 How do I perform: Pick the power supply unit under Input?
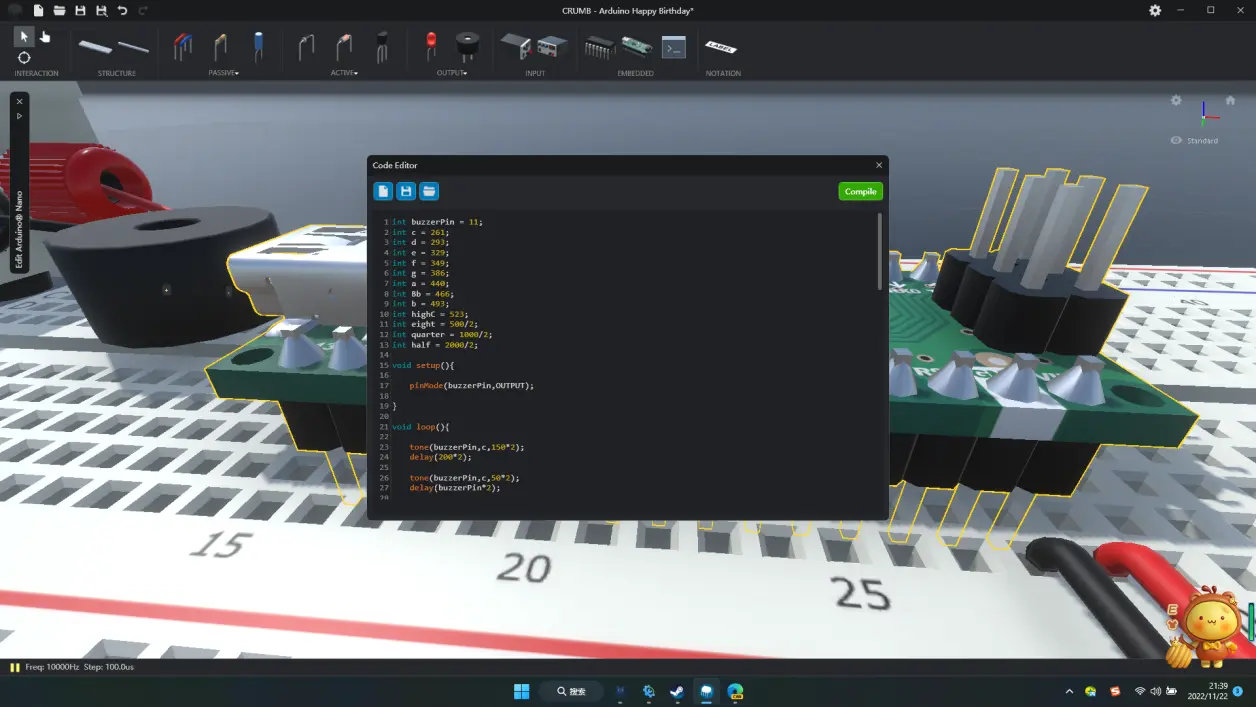point(552,46)
